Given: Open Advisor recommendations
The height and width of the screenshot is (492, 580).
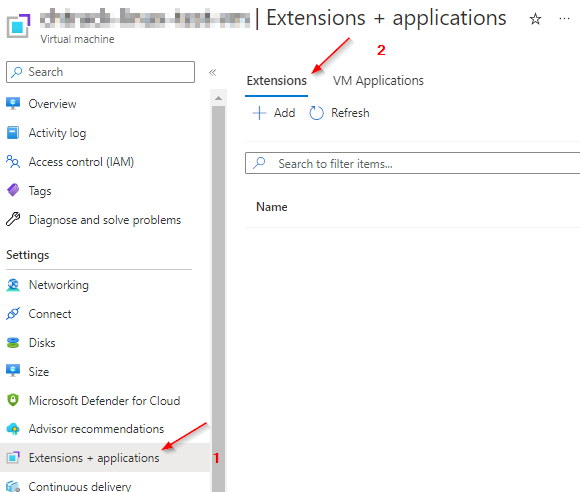Looking at the screenshot, I should tap(96, 429).
